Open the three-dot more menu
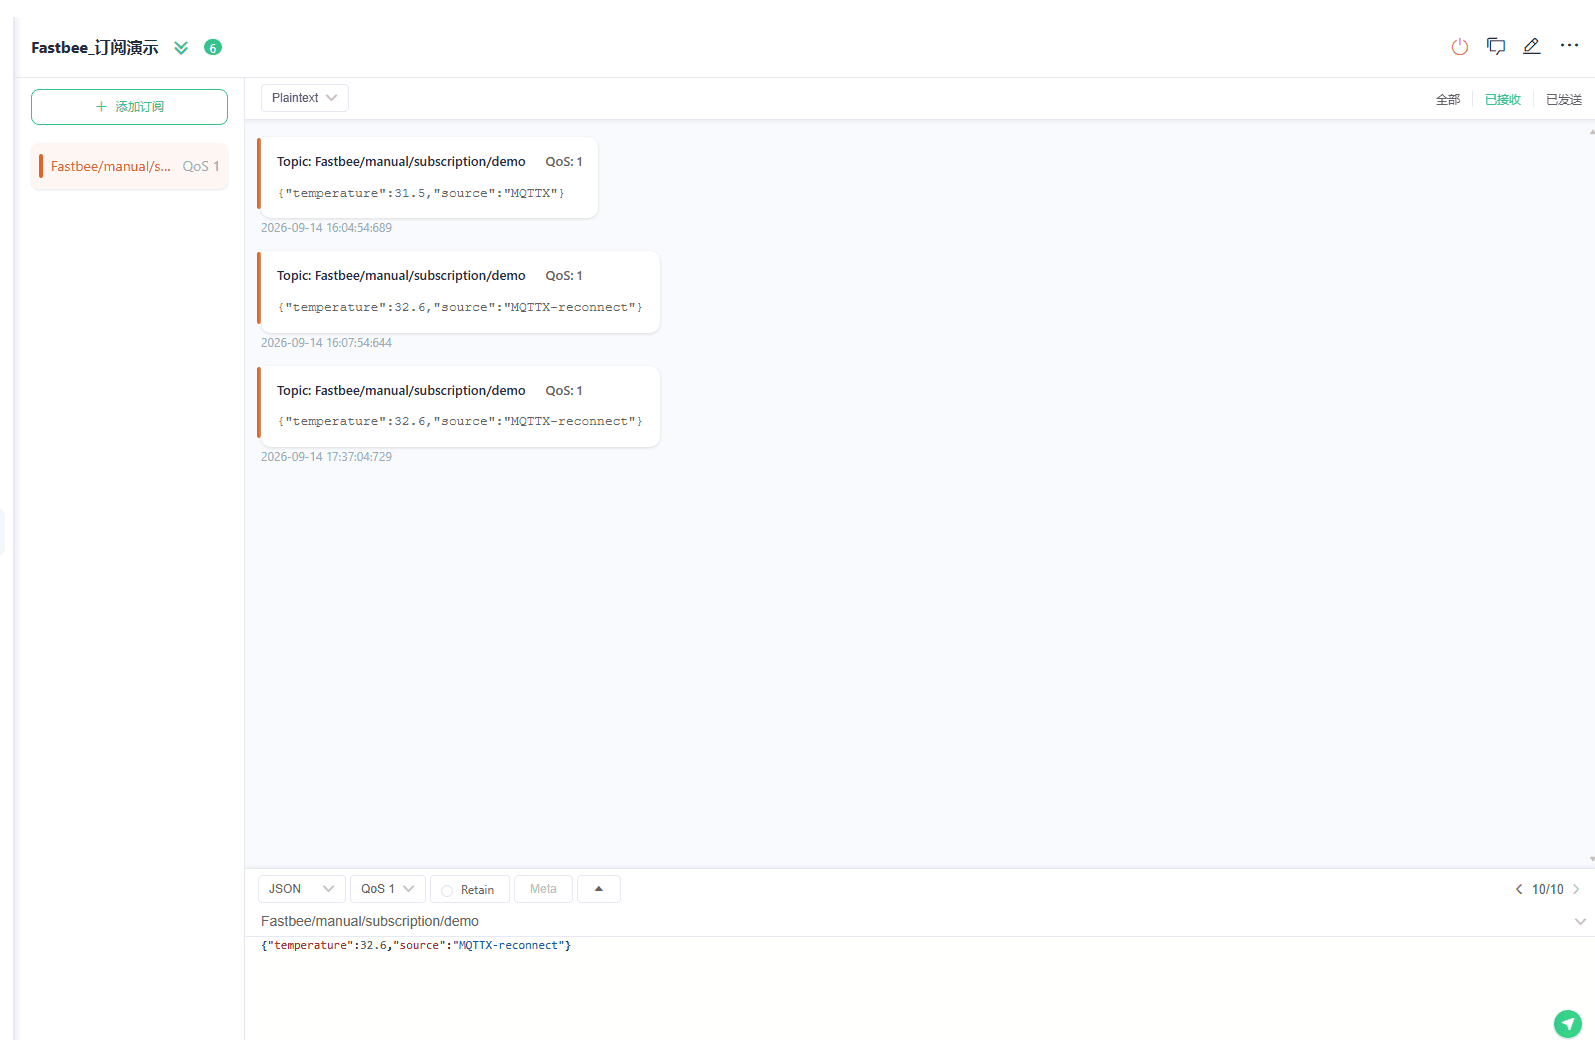 click(x=1569, y=45)
